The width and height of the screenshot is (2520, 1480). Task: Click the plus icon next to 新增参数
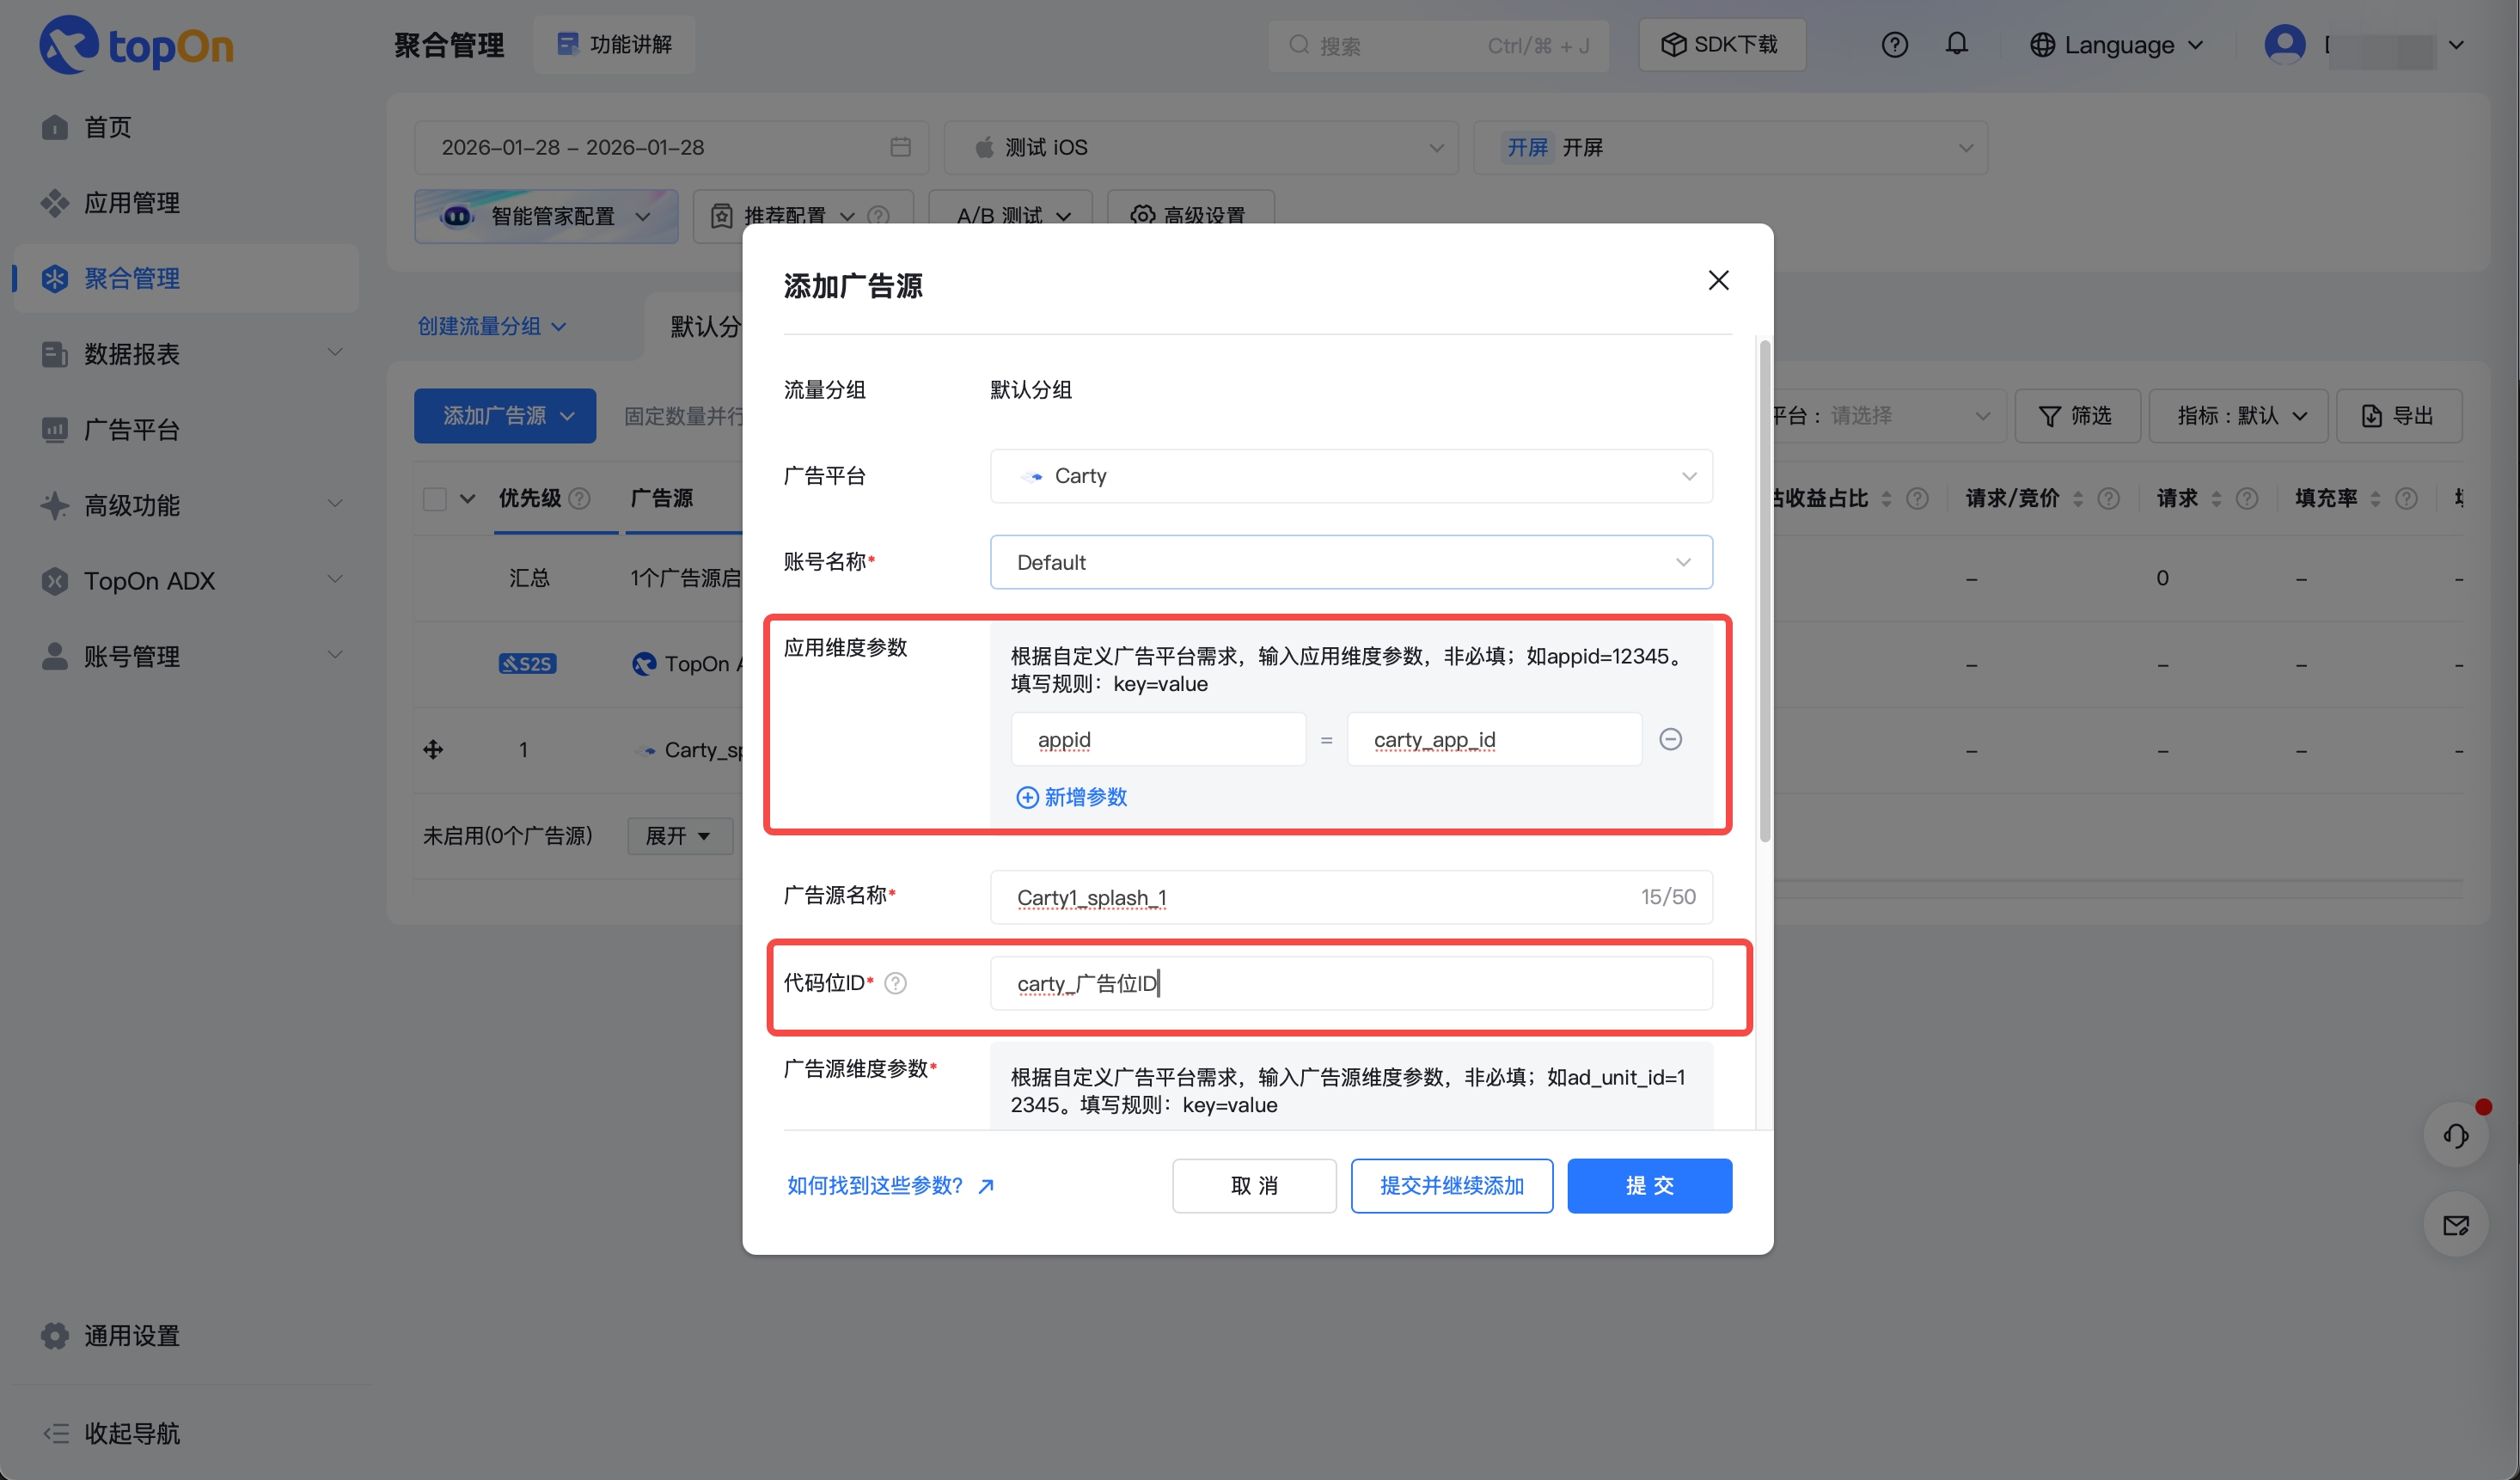tap(1028, 797)
